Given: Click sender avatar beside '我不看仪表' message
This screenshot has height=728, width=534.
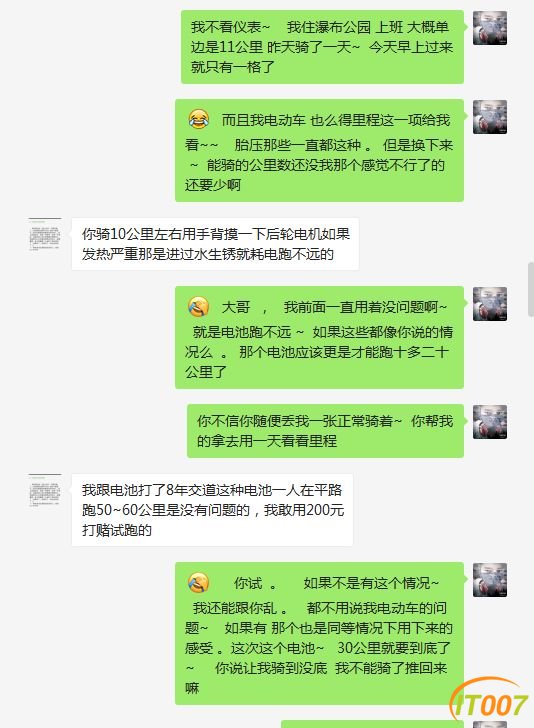Looking at the screenshot, I should point(489,28).
